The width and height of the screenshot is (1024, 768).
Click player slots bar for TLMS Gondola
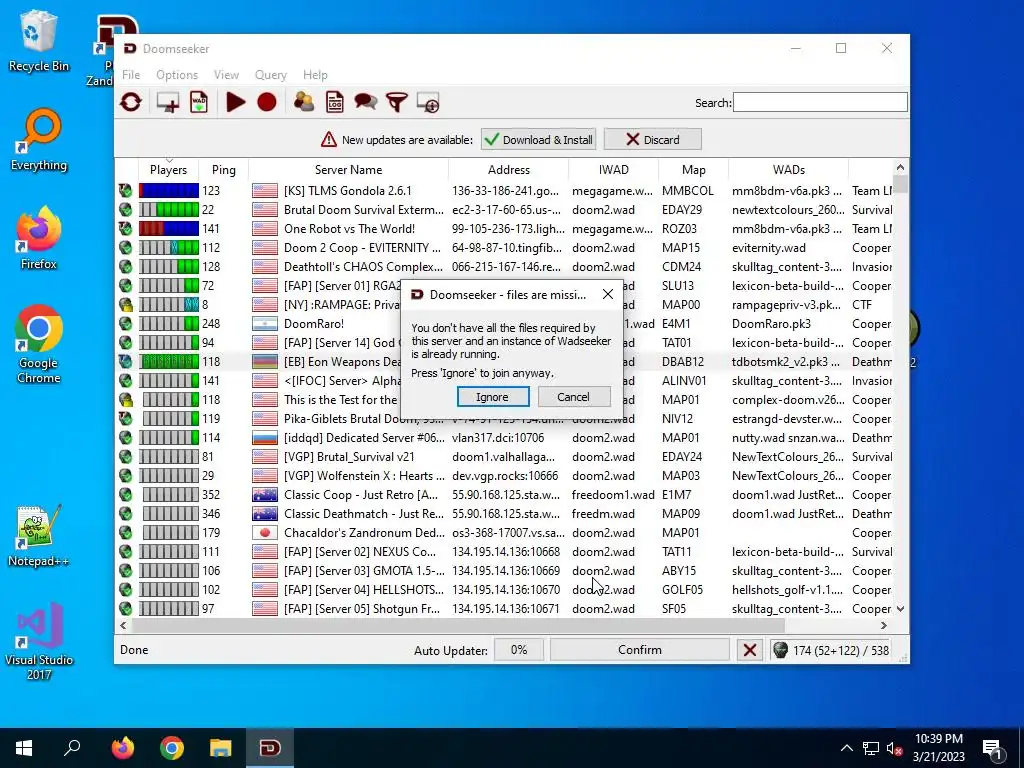[x=168, y=191]
